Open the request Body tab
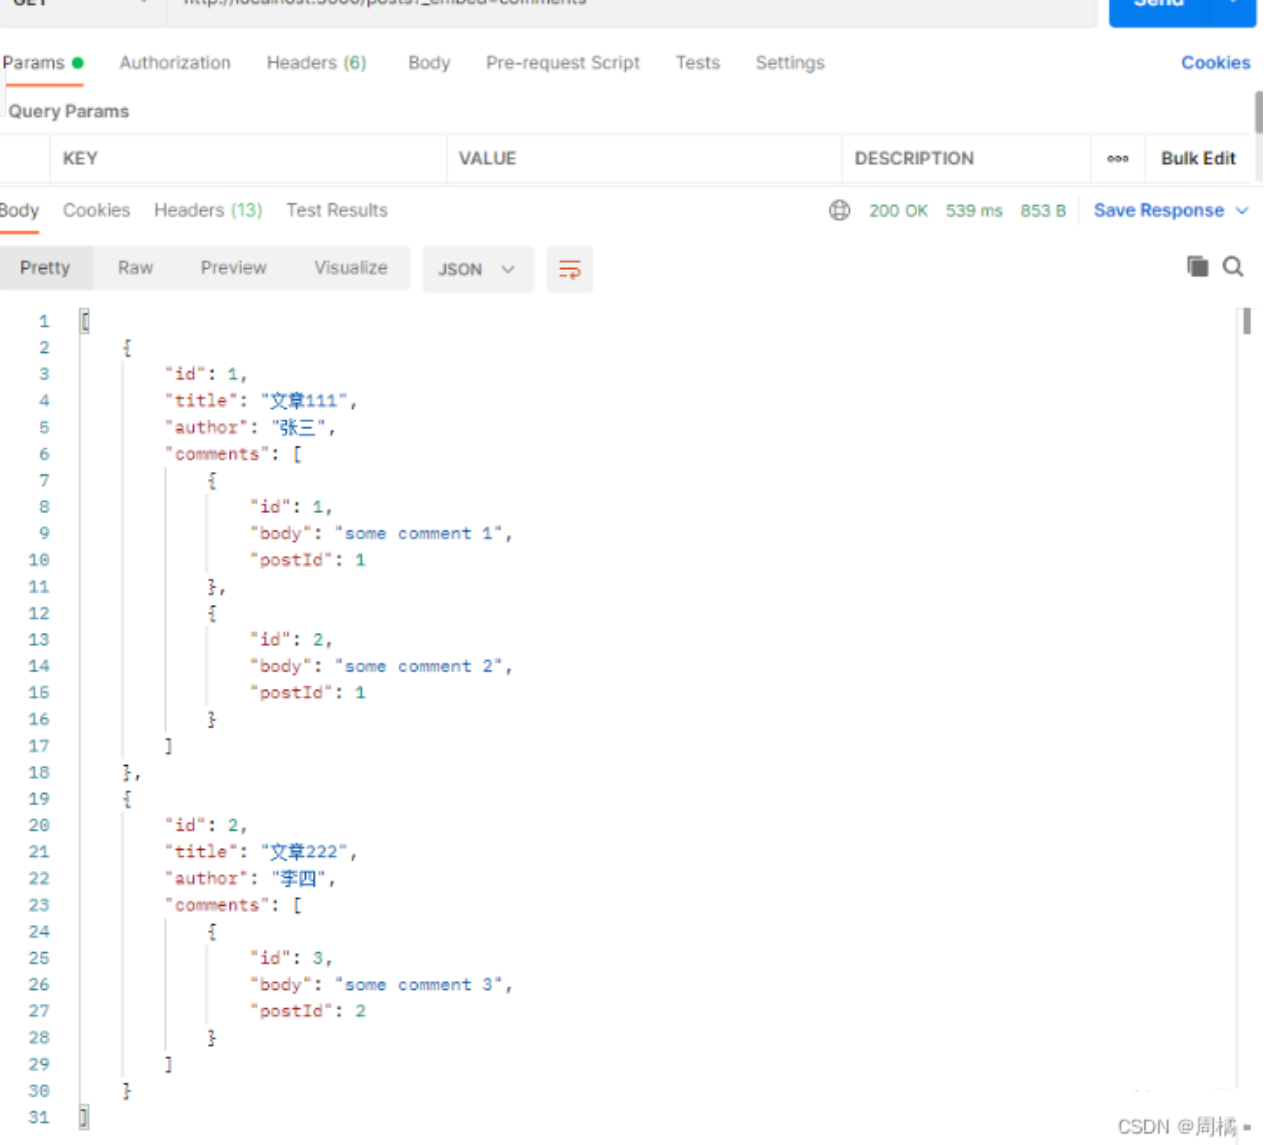The image size is (1275, 1145). coord(429,63)
